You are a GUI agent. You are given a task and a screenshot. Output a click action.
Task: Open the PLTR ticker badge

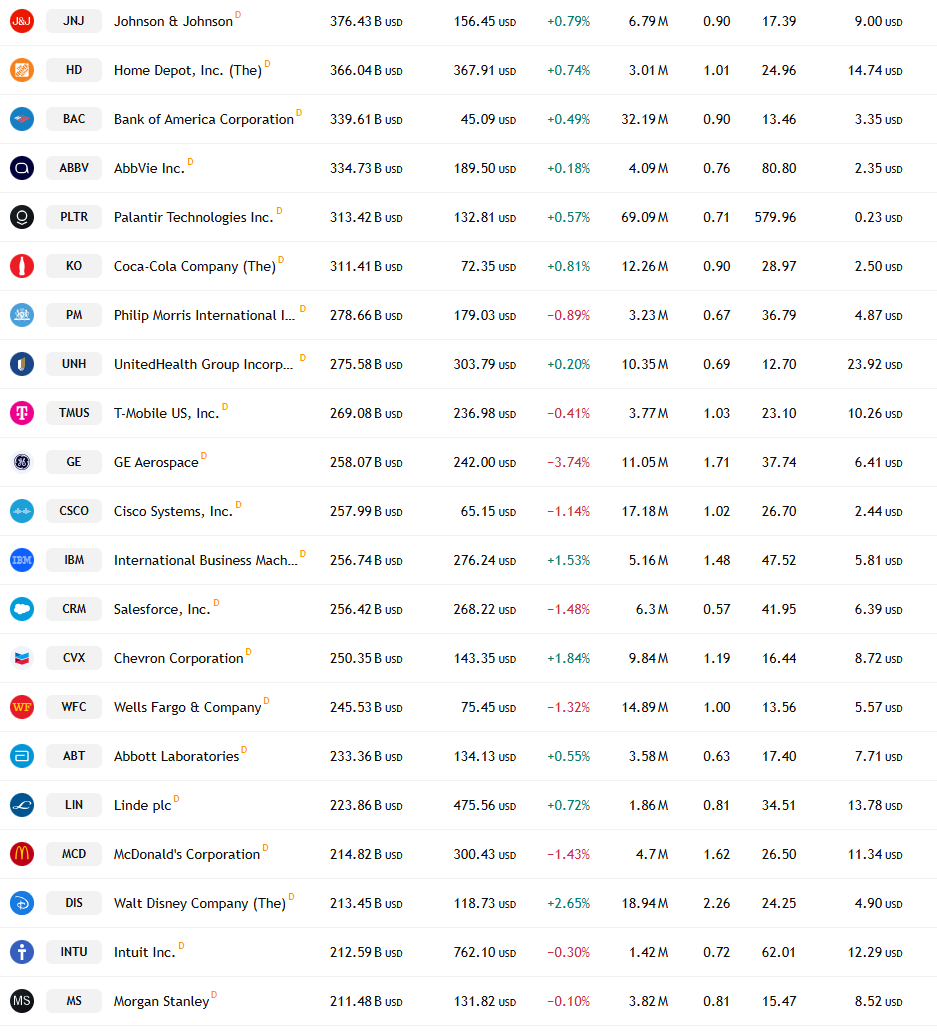point(74,217)
